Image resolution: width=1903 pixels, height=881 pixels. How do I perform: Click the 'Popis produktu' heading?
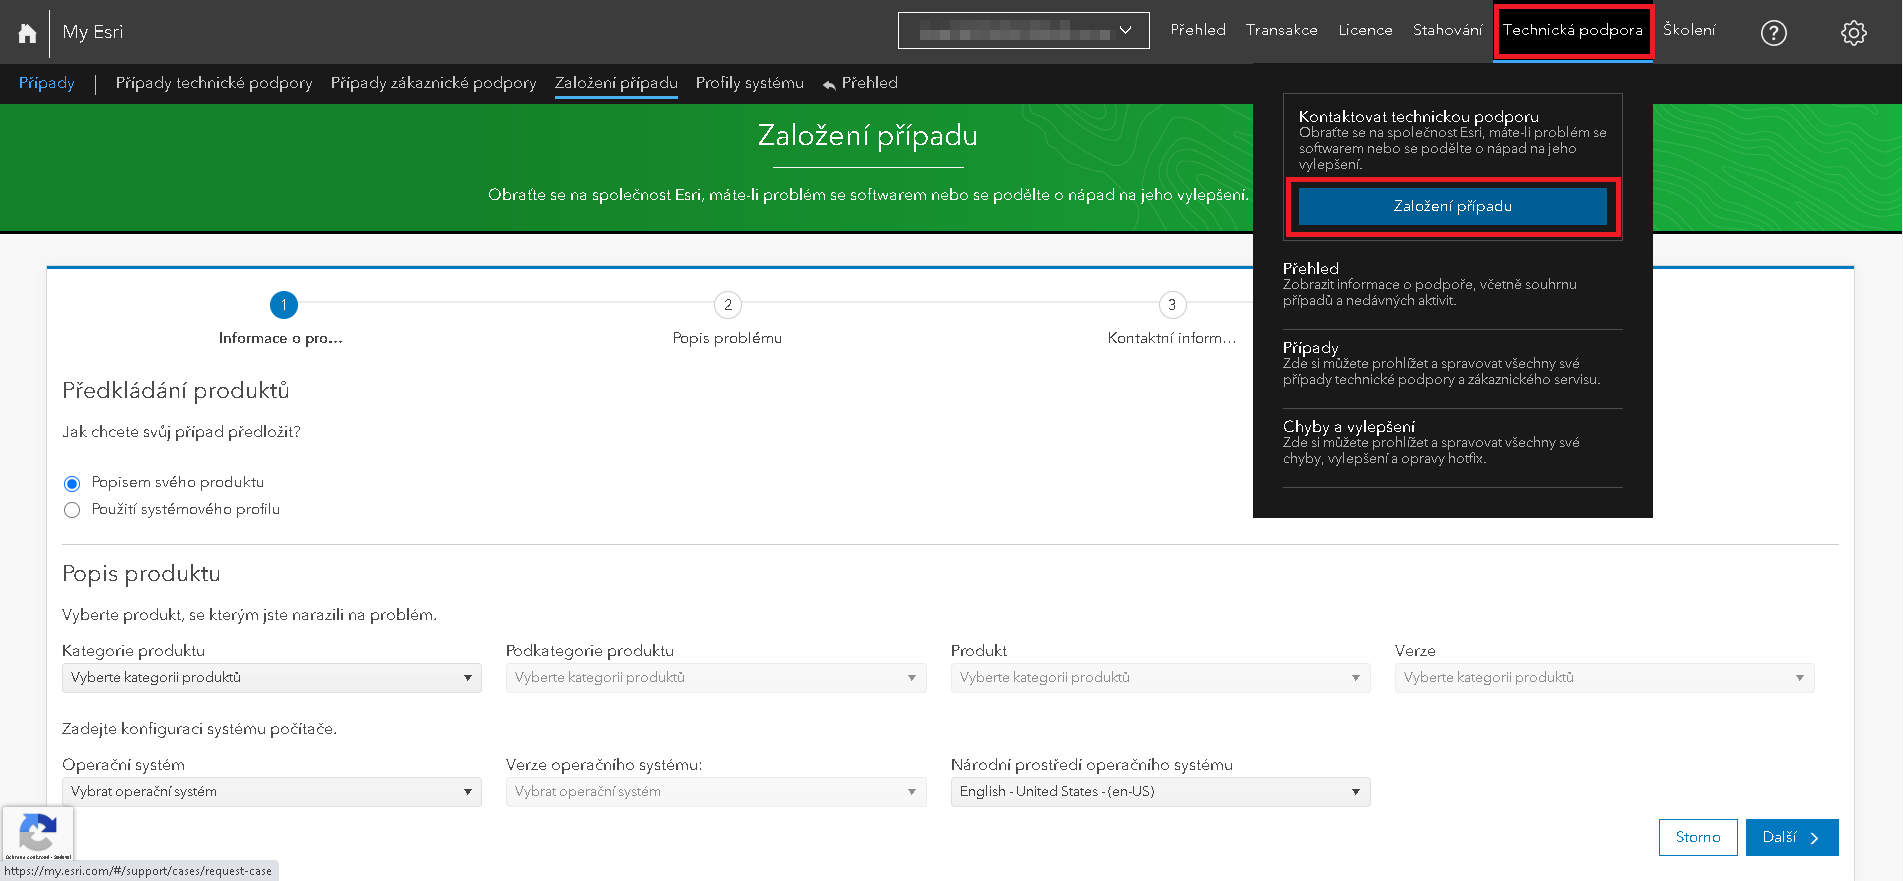(141, 574)
